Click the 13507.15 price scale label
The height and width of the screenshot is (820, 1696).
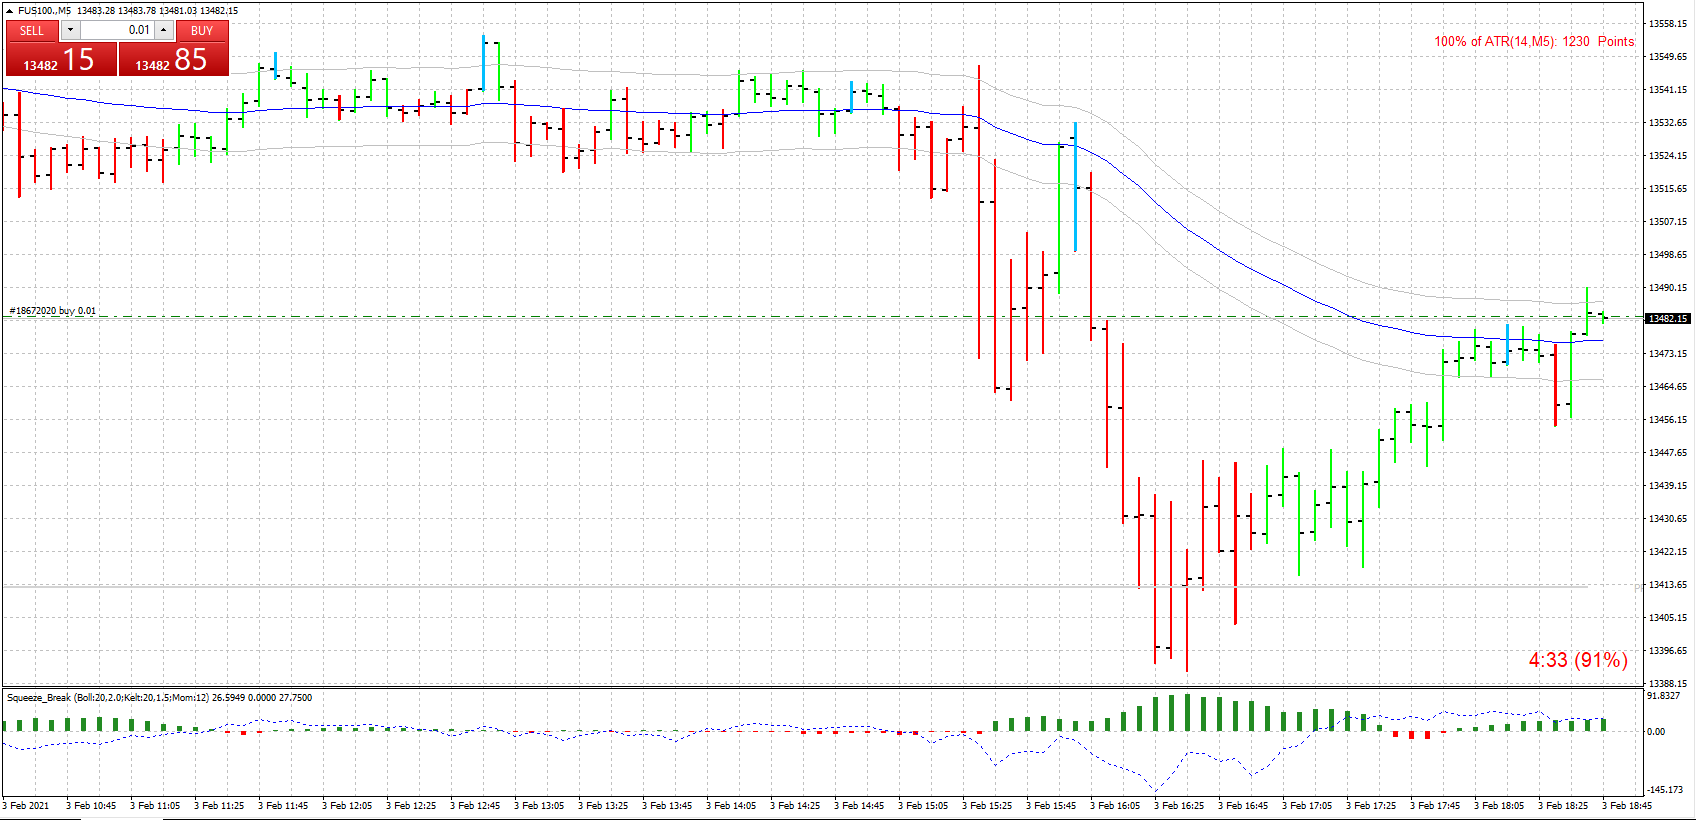(x=1668, y=221)
